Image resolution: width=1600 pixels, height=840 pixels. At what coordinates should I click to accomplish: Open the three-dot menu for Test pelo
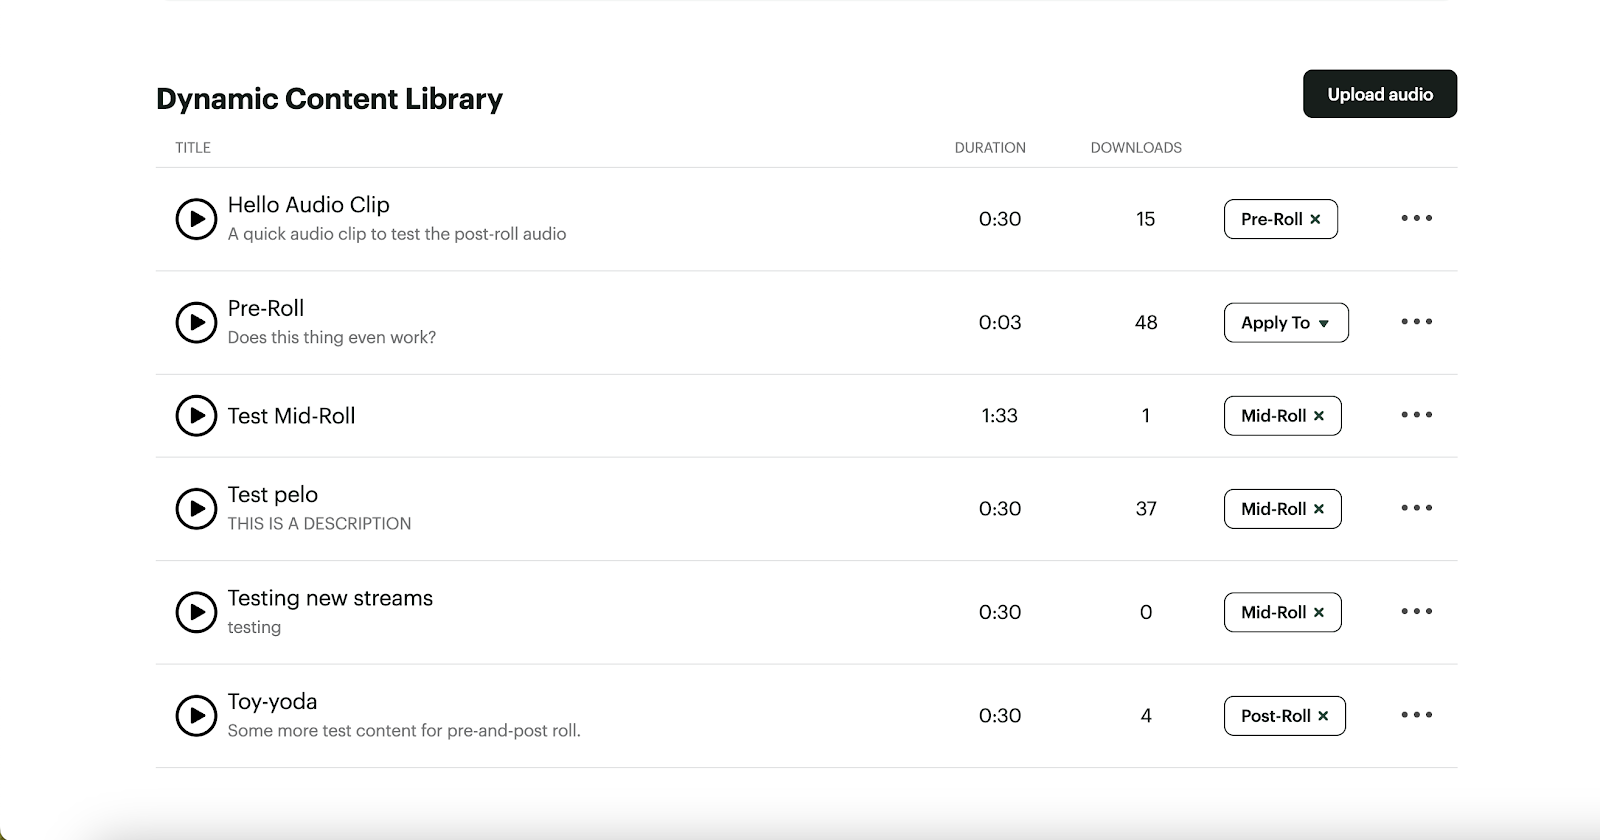(x=1416, y=508)
